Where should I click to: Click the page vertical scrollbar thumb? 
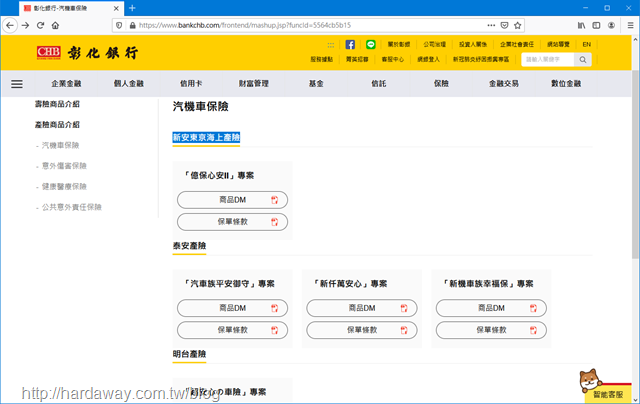[635, 164]
